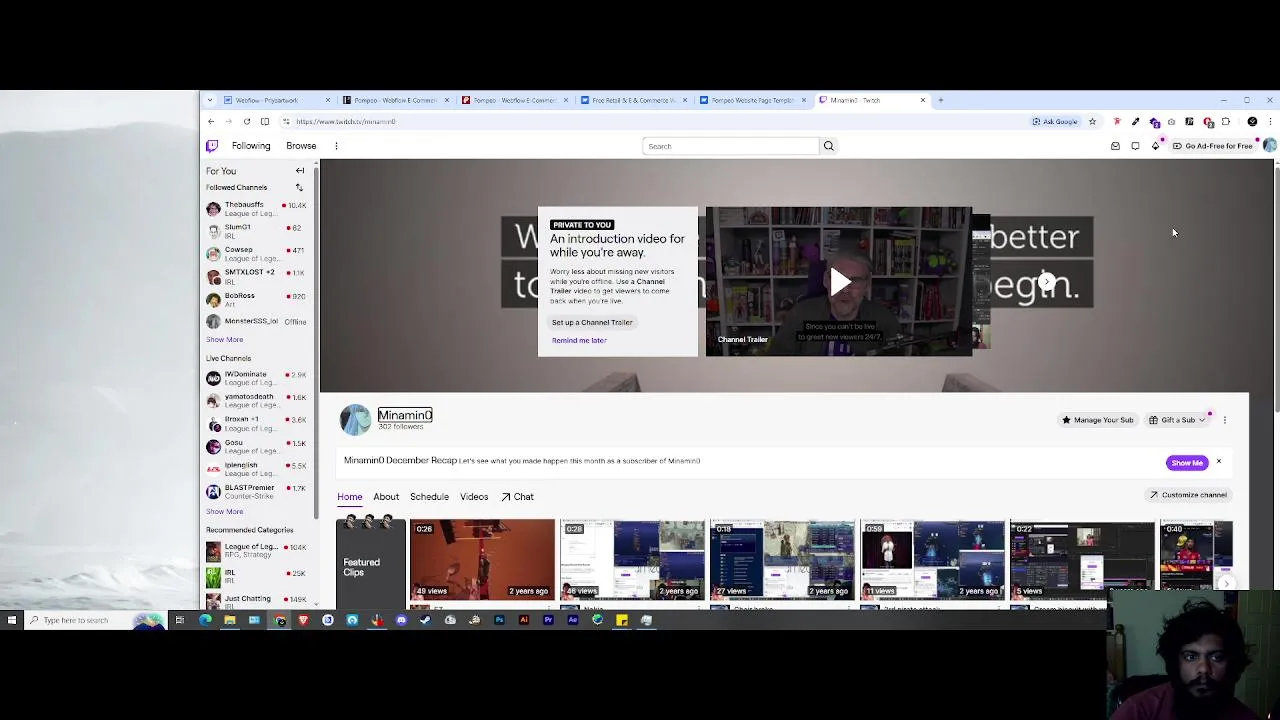This screenshot has width=1280, height=720.
Task: Show more followed channels
Action: point(224,340)
